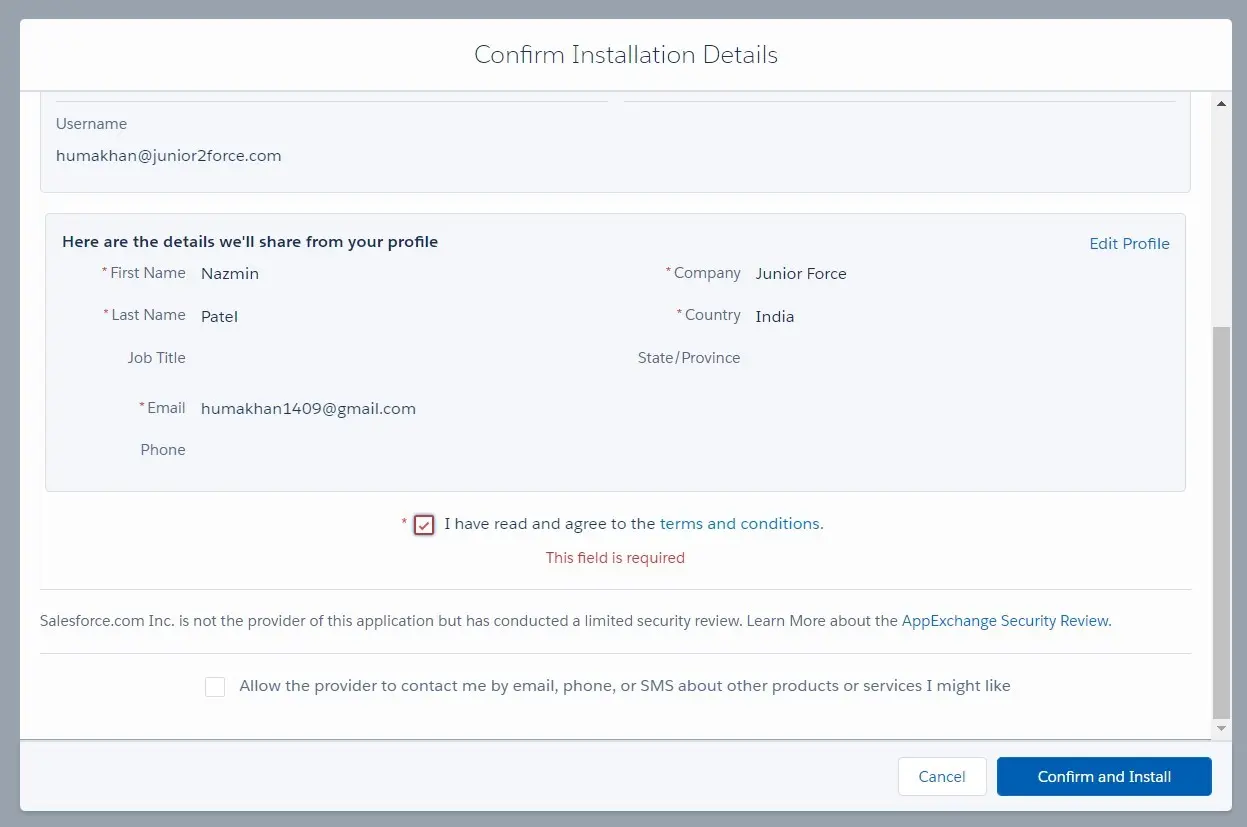Click the Company value Junior Force
The image size is (1247, 827).
[800, 274]
